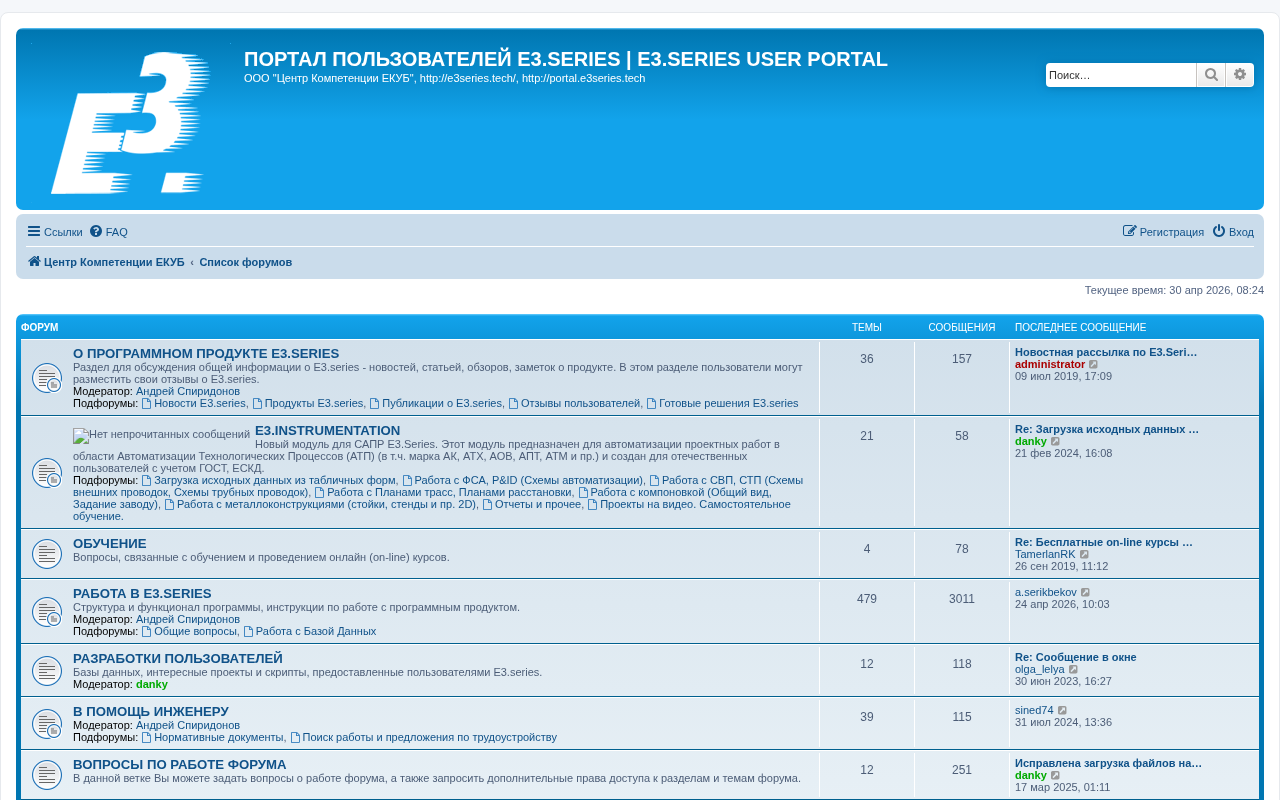
Task: Expand the Ссылки quick links menu
Action: 55,232
